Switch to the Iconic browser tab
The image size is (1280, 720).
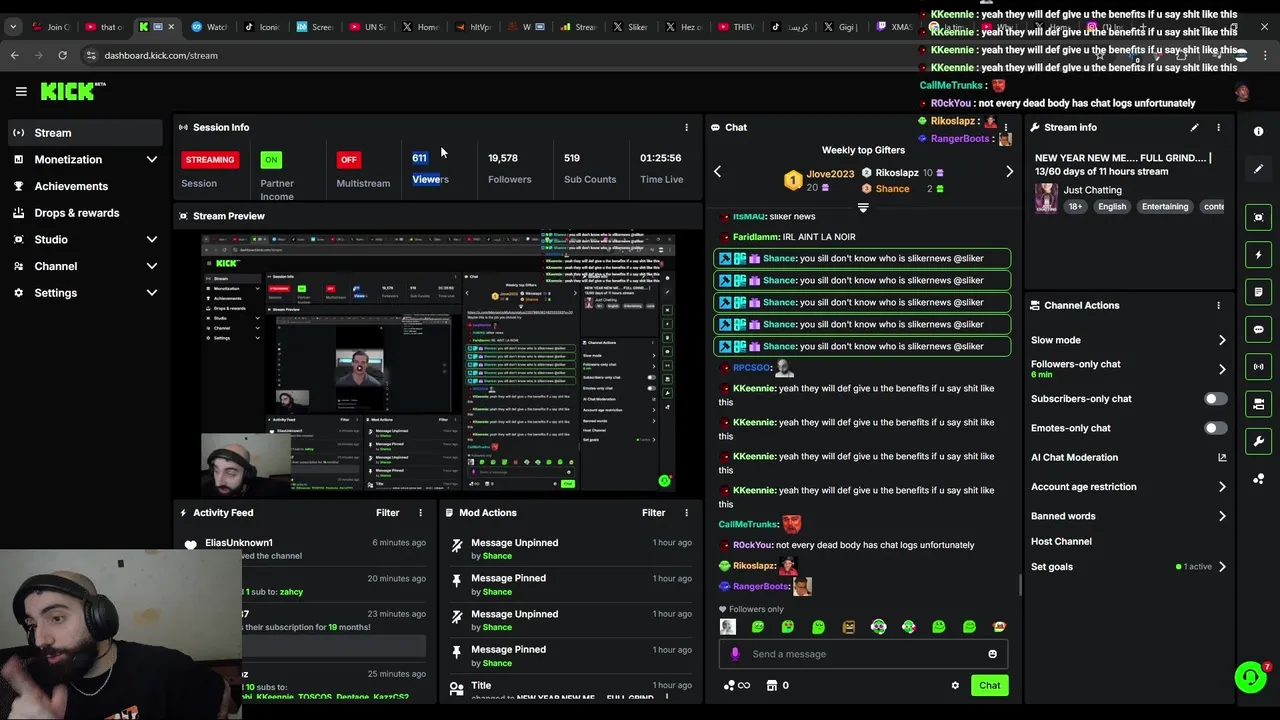[262, 27]
